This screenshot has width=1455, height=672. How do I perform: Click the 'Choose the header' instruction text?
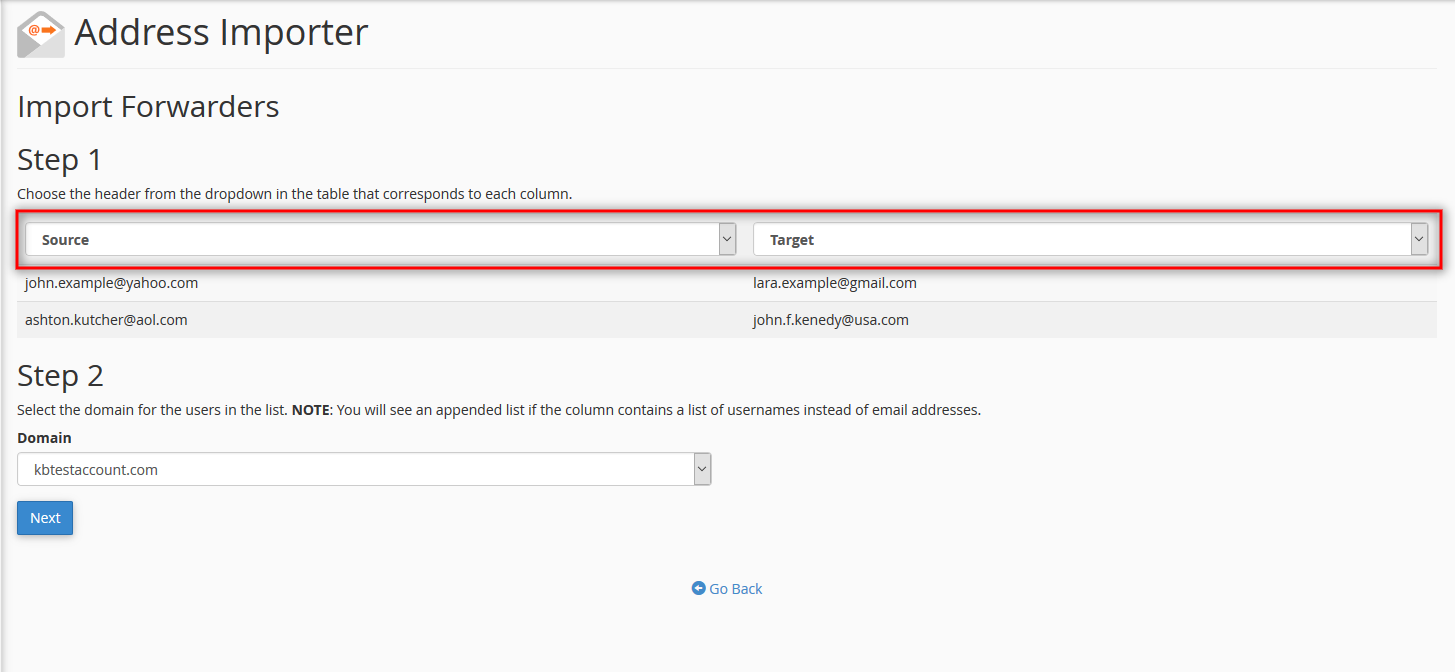(294, 194)
